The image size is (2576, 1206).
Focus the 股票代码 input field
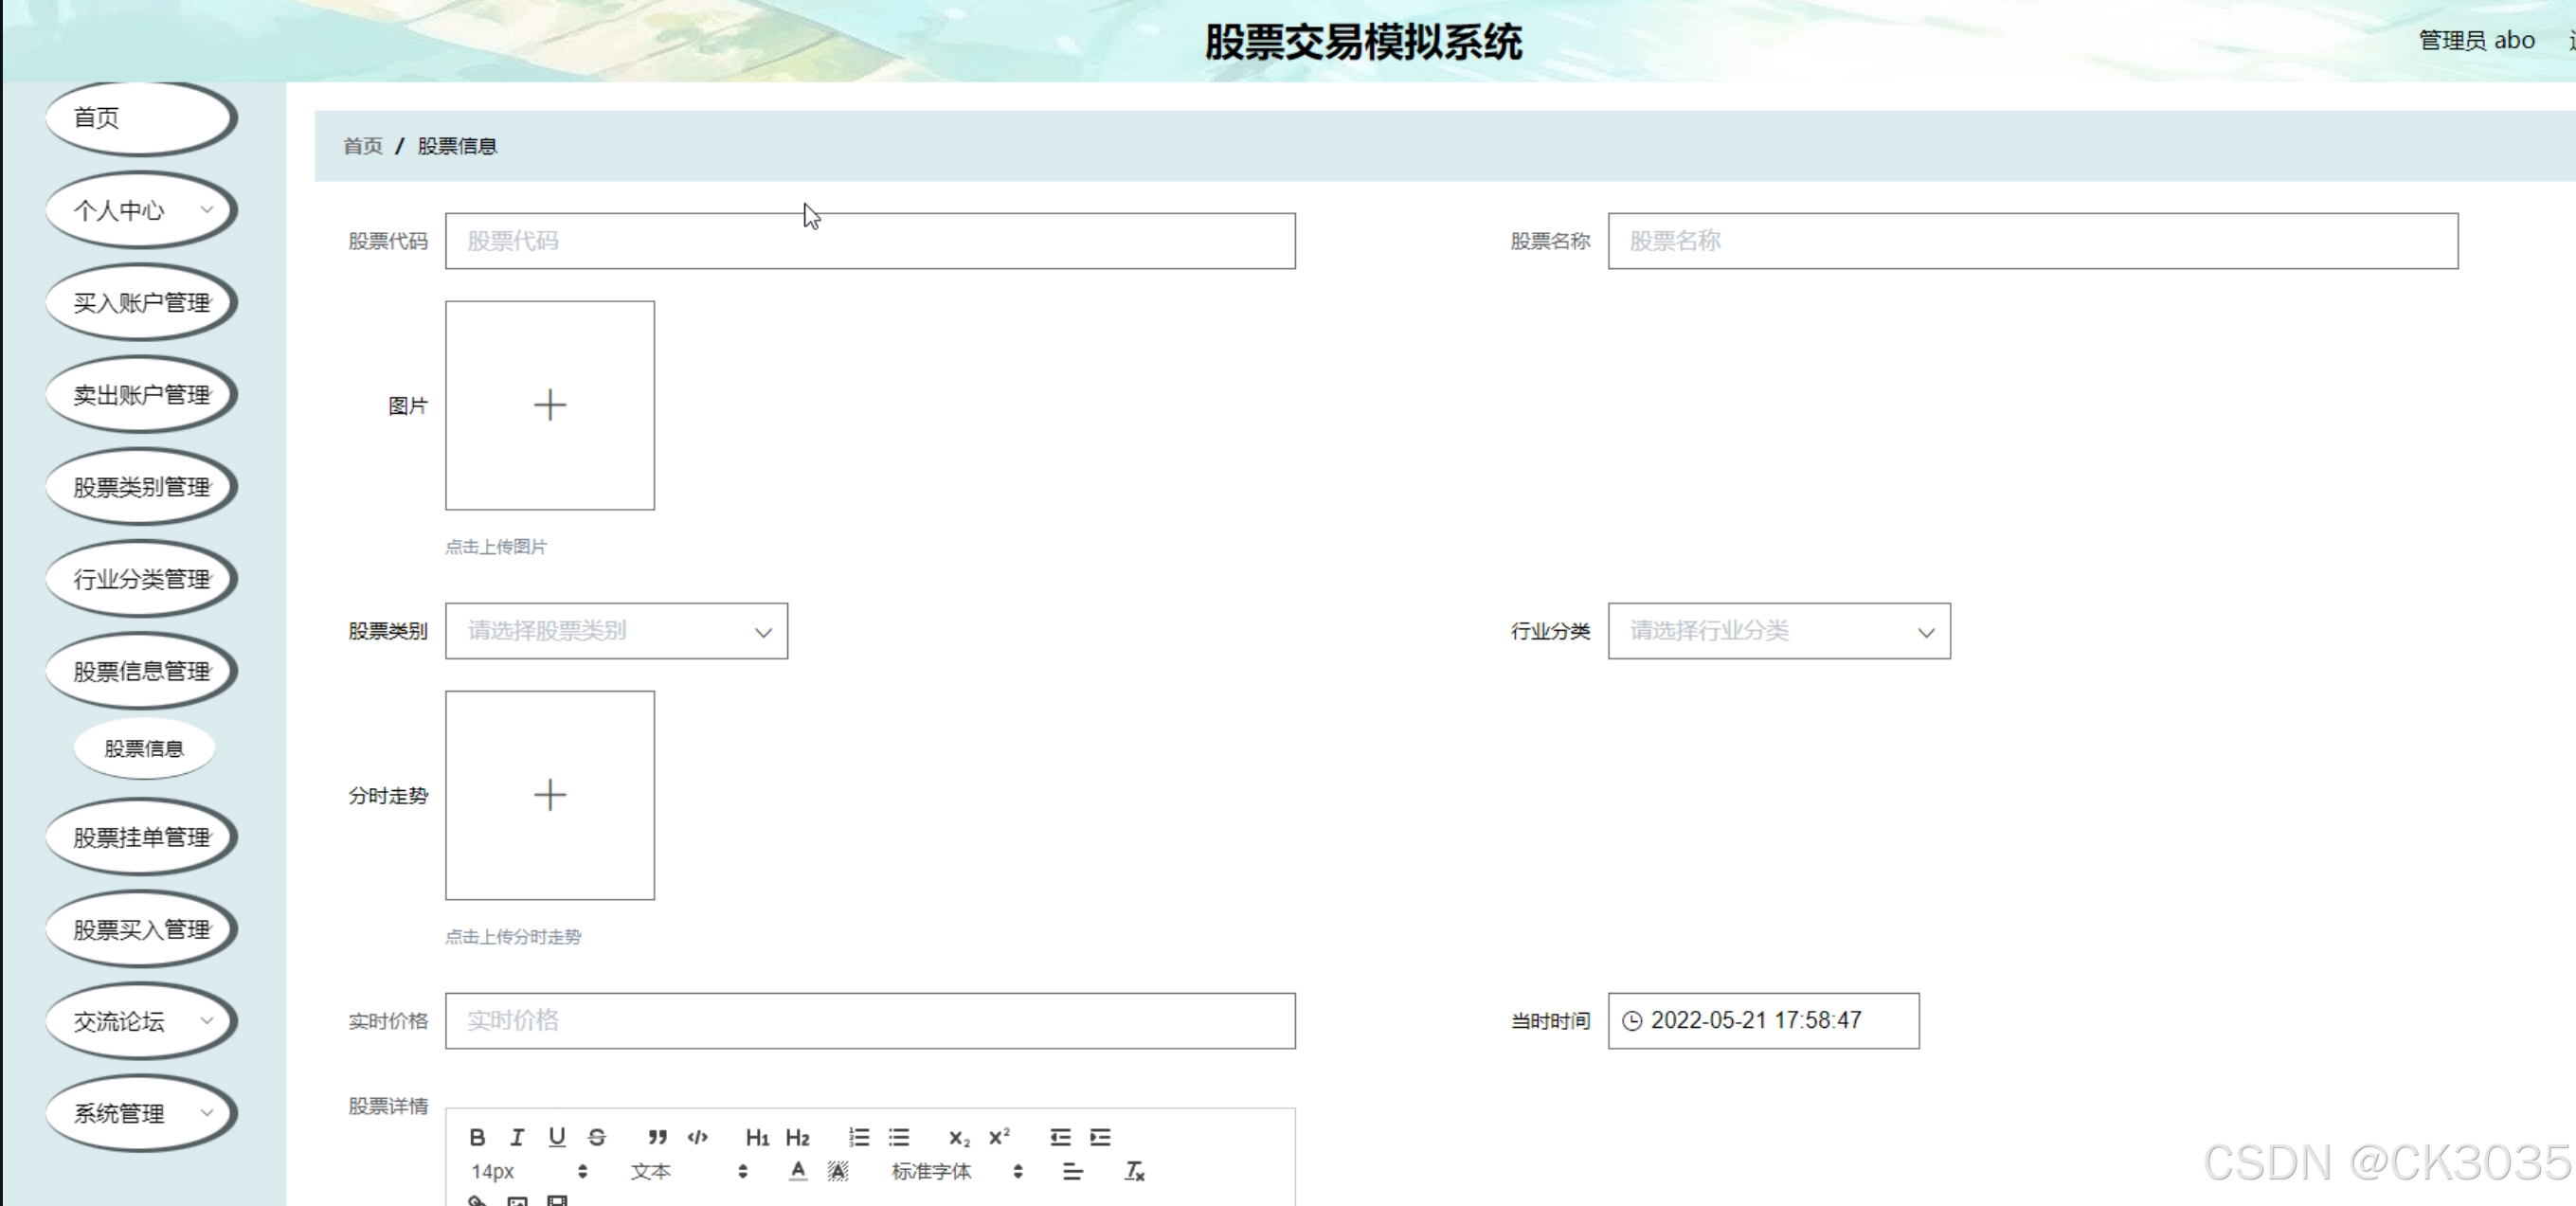(x=870, y=241)
